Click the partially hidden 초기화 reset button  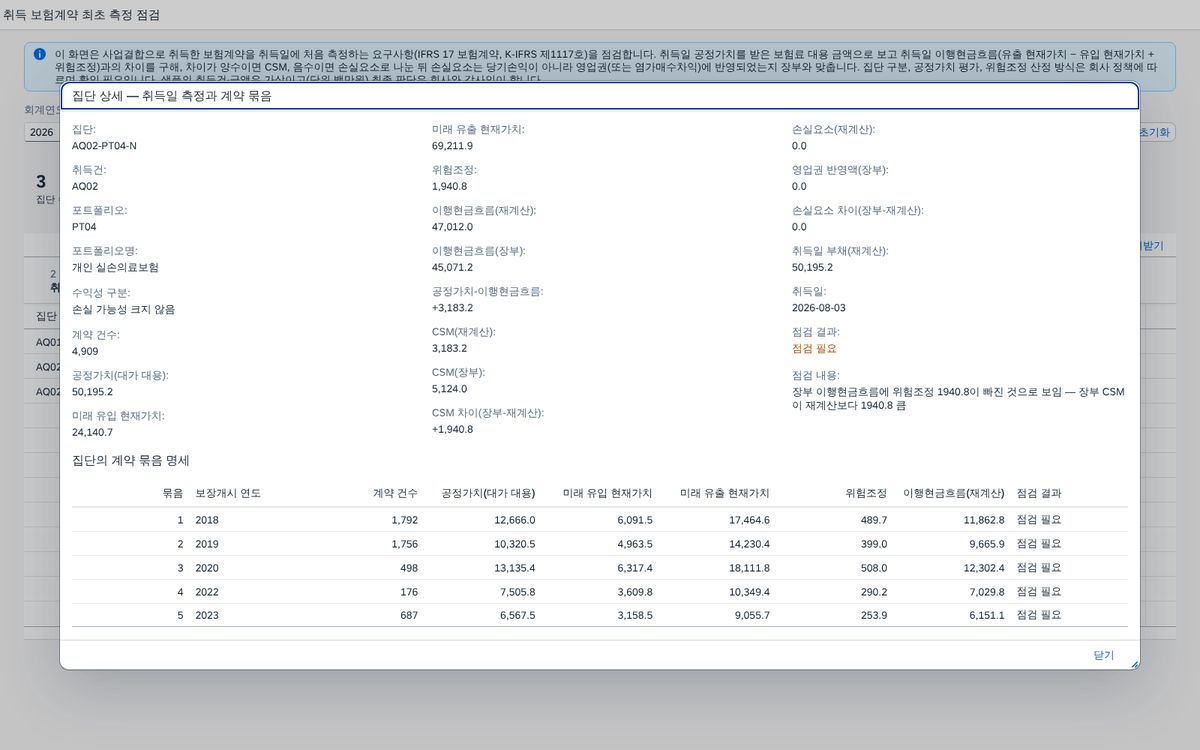1156,132
